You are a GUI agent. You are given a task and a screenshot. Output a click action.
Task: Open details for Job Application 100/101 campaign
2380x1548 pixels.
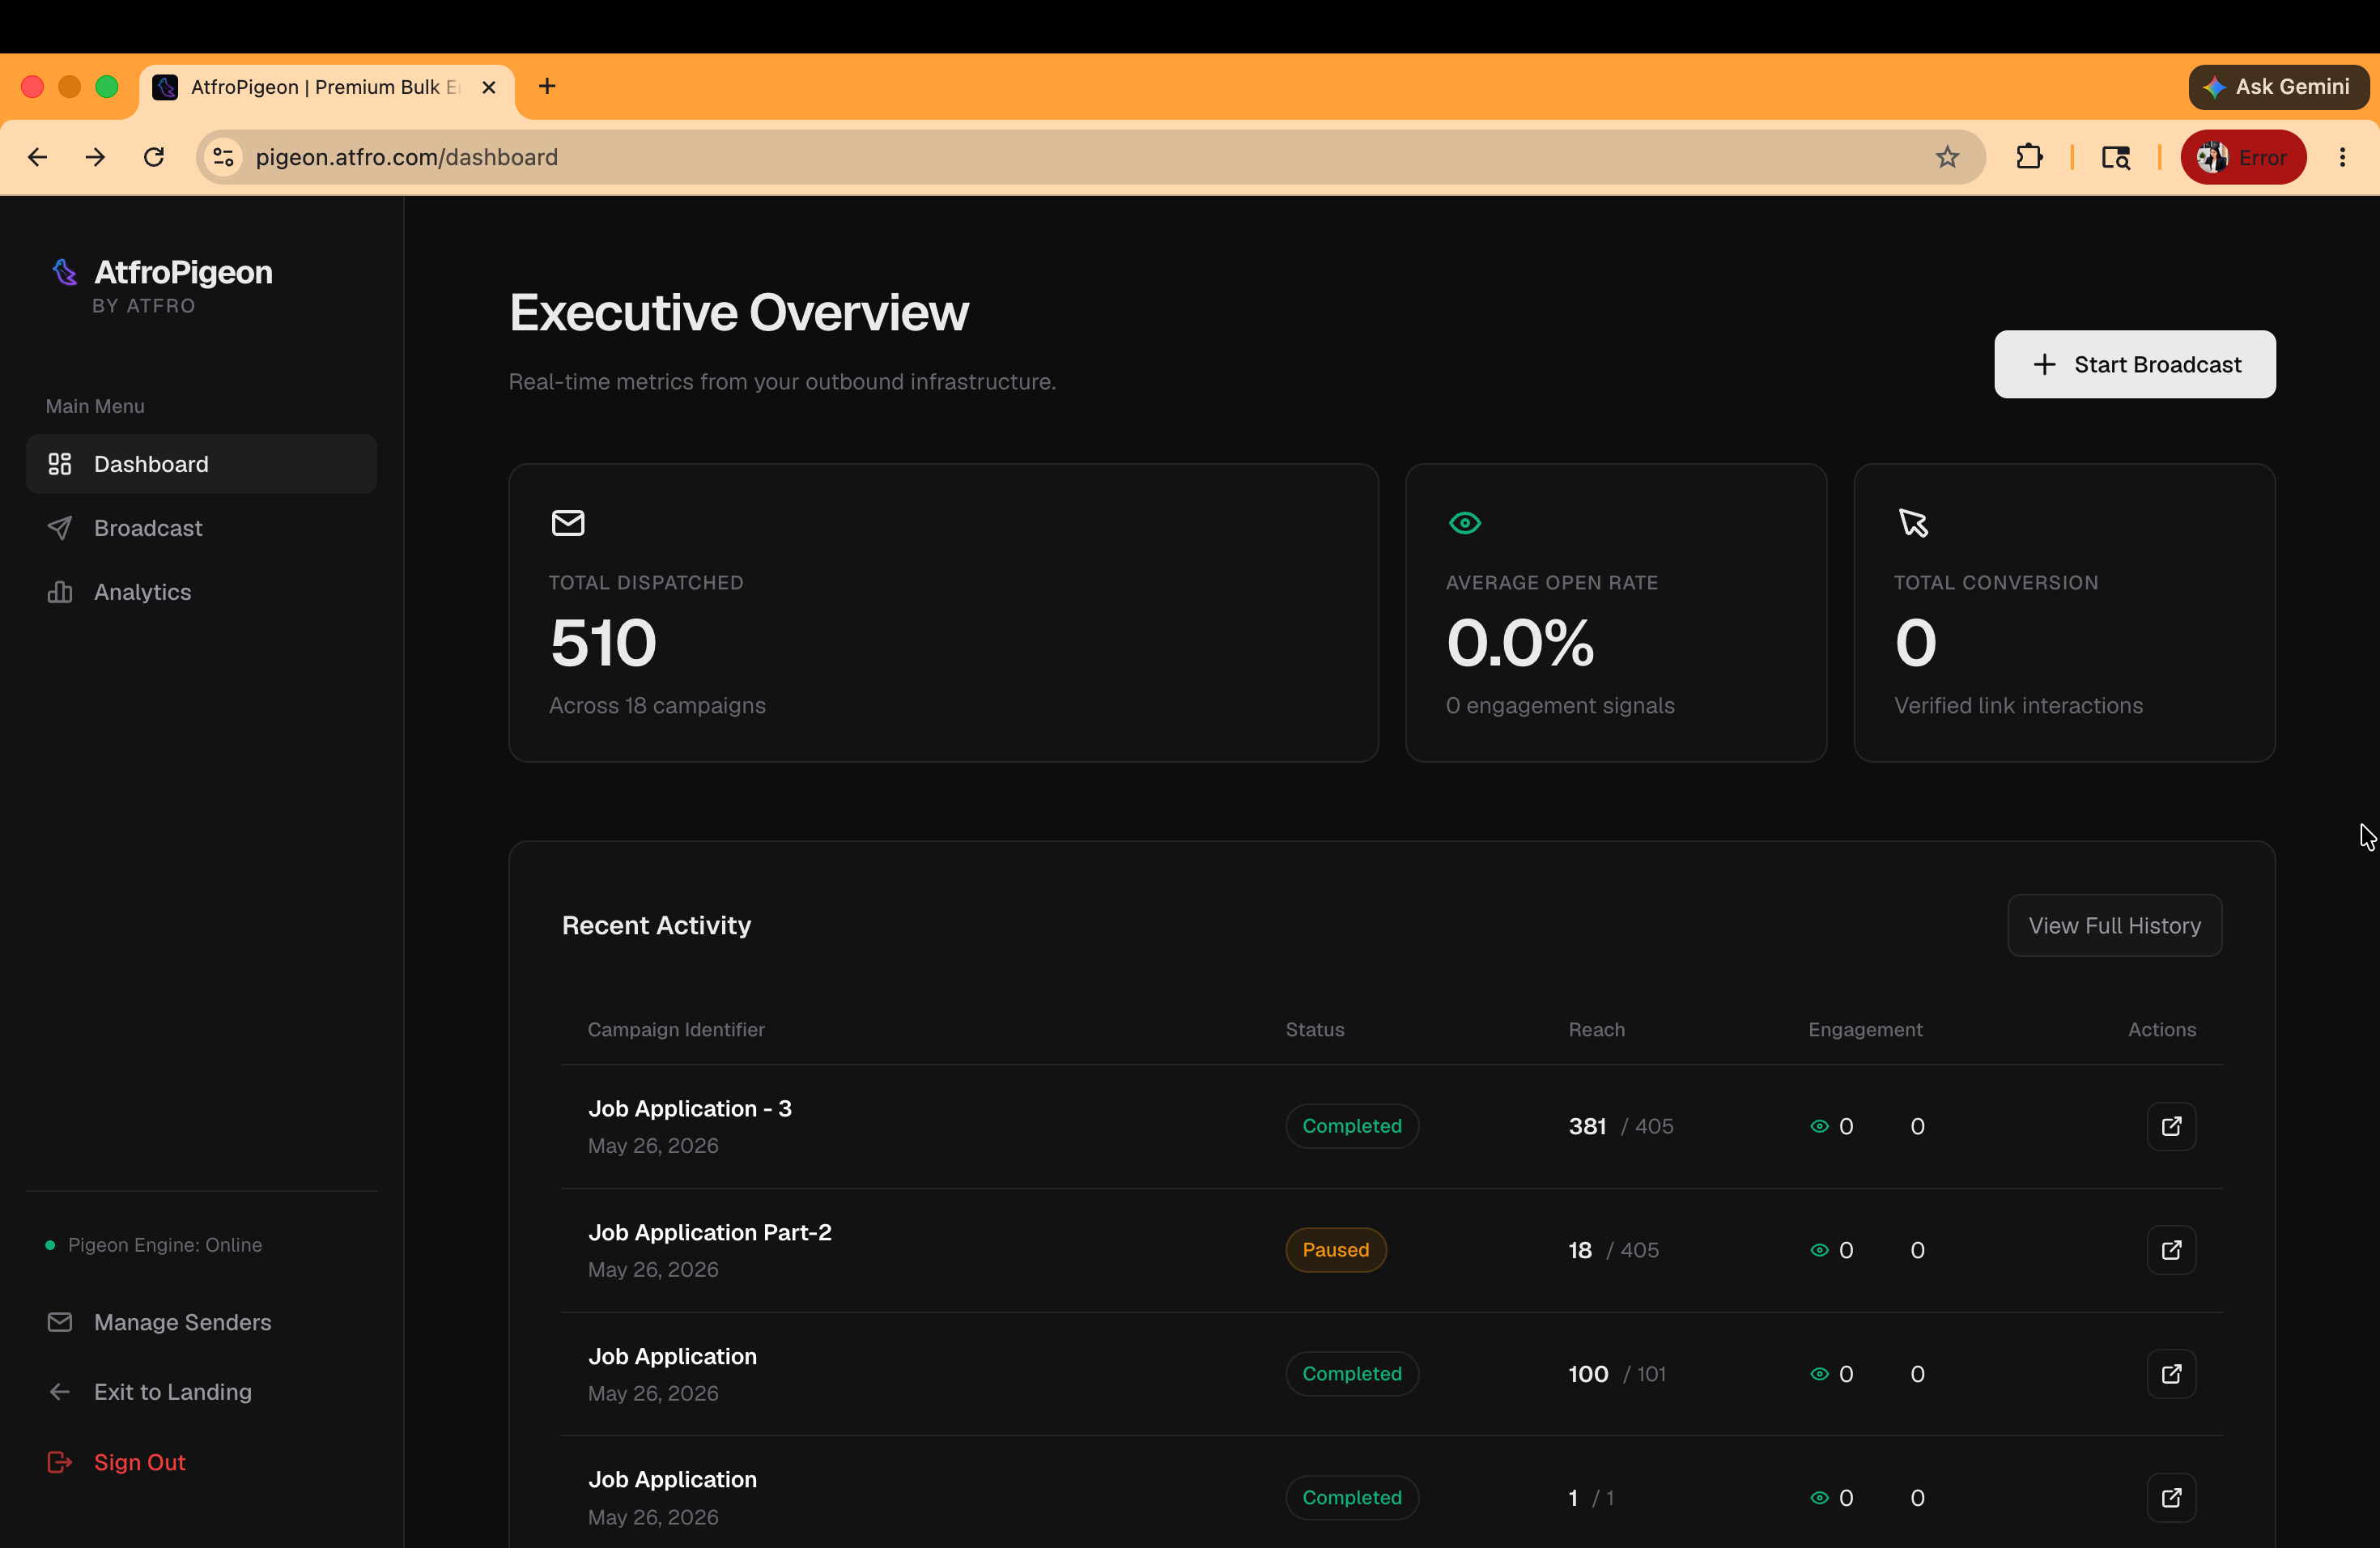pos(2171,1374)
